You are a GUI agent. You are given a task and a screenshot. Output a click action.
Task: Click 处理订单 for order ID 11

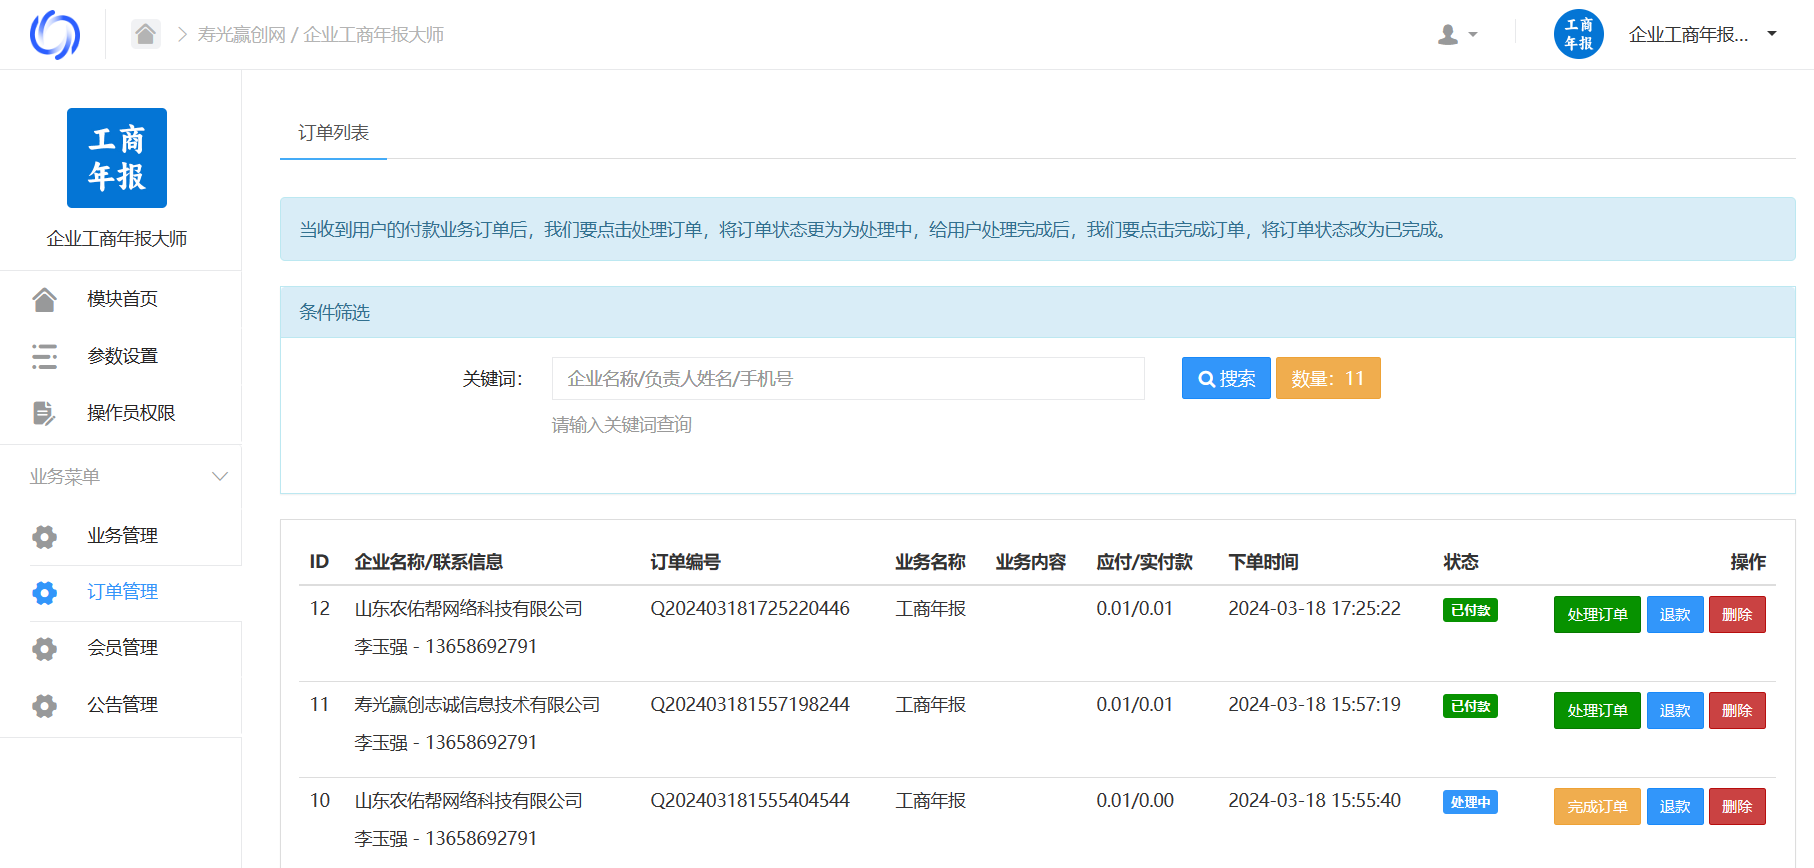click(x=1597, y=710)
